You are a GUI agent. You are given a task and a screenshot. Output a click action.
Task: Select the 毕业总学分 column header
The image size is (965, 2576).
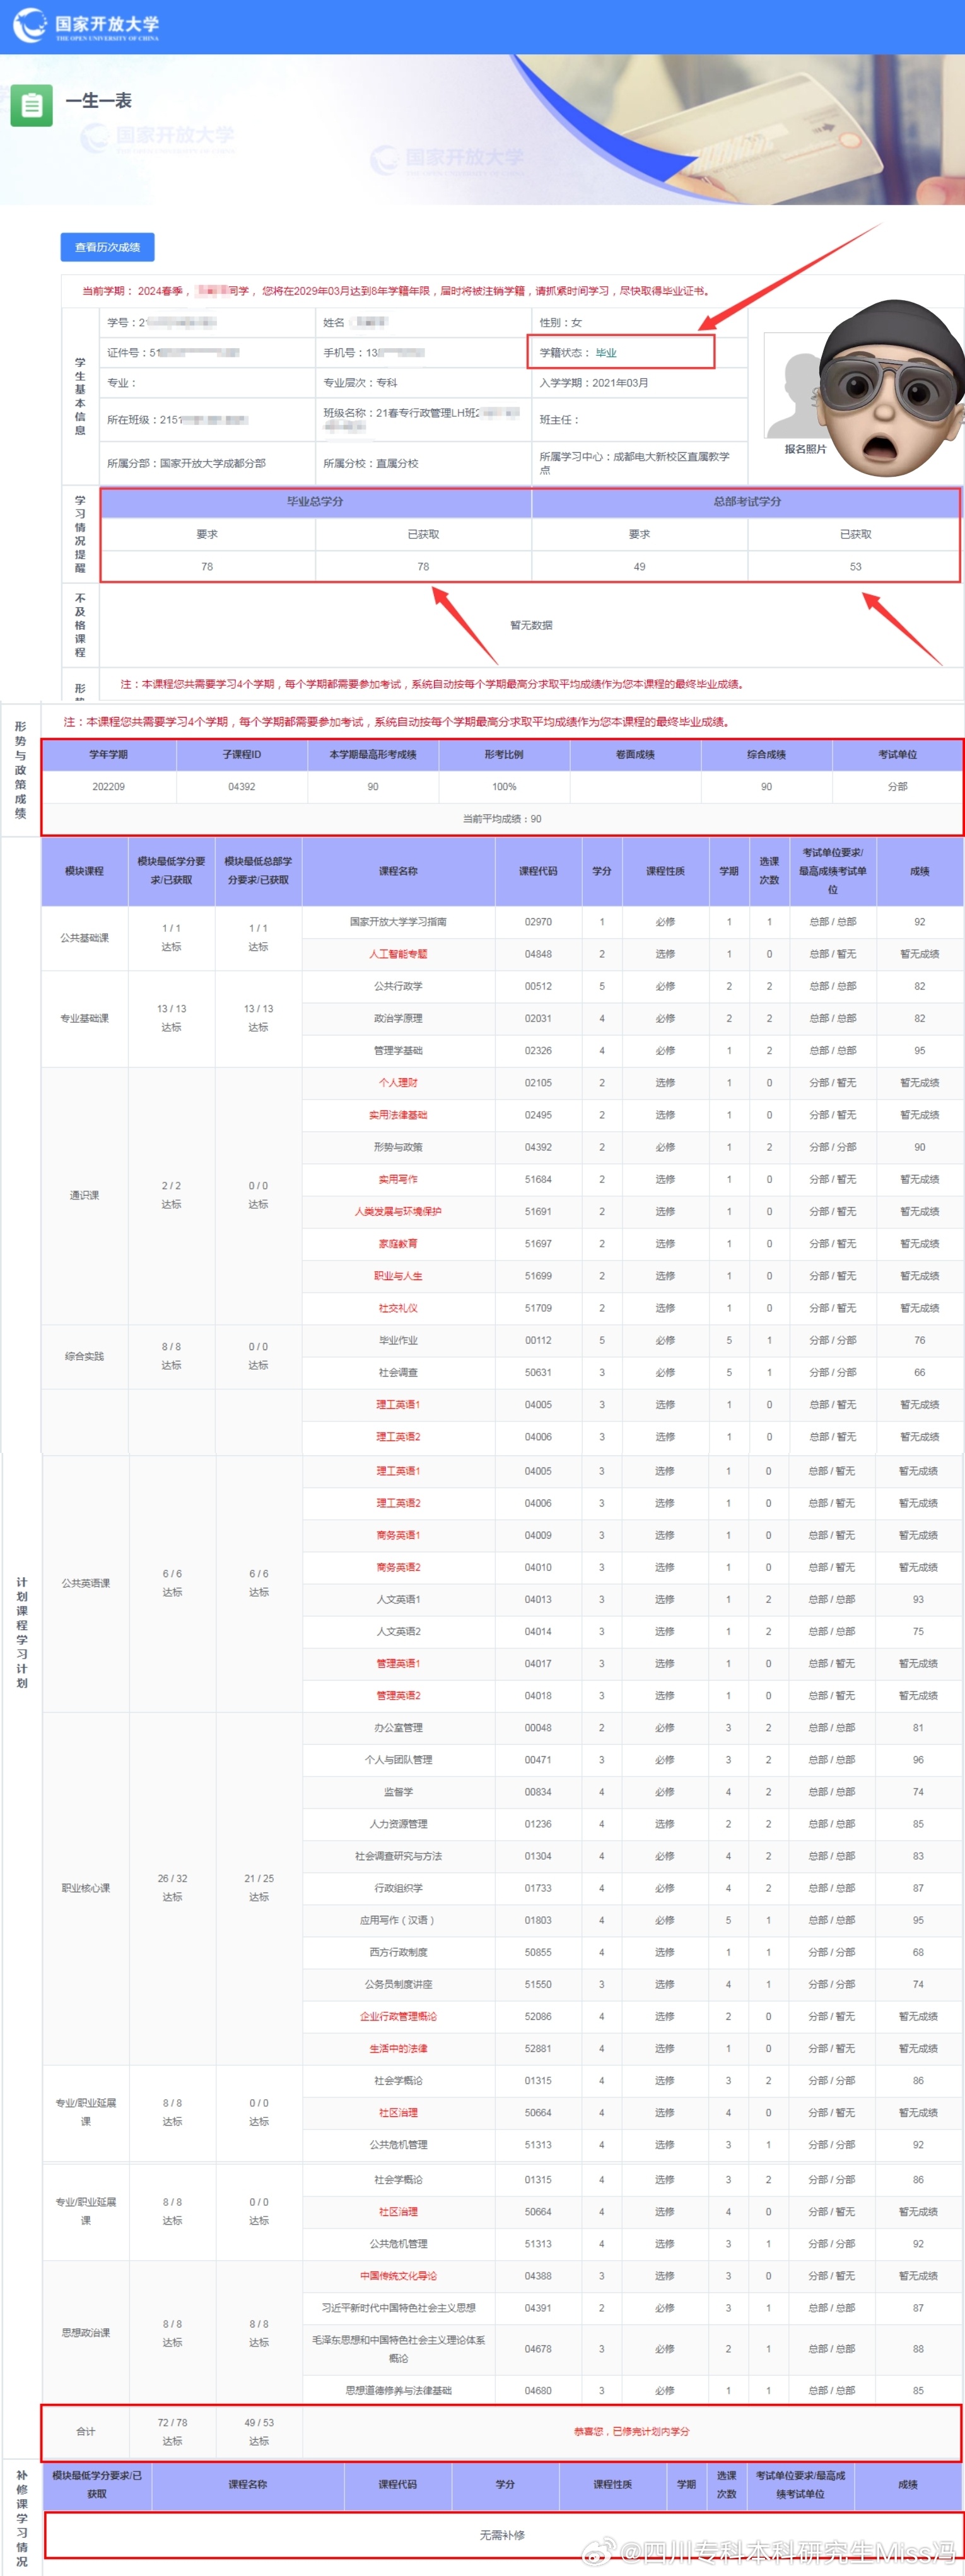315,502
